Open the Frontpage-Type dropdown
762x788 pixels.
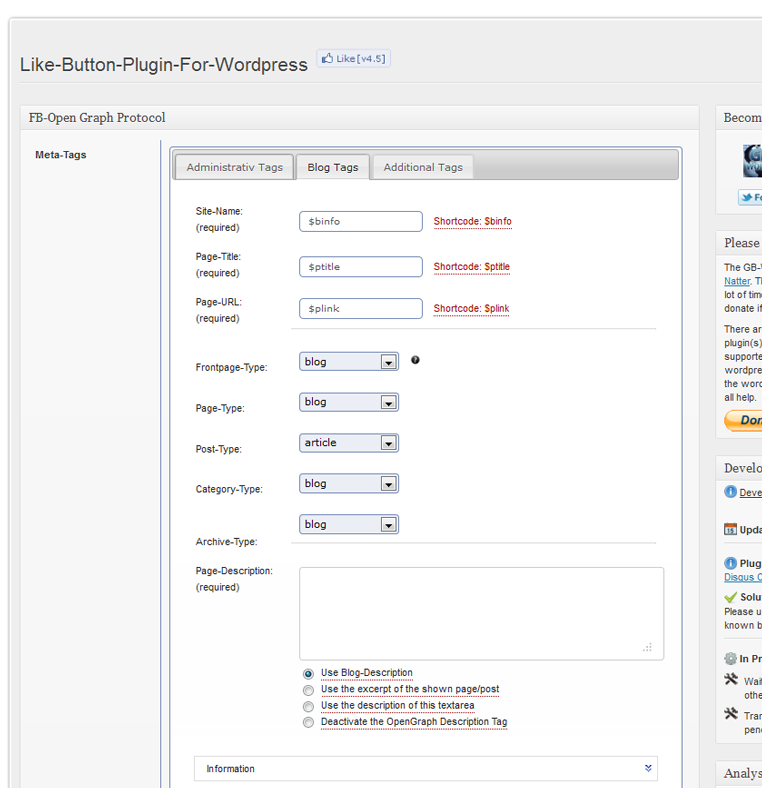tap(348, 362)
